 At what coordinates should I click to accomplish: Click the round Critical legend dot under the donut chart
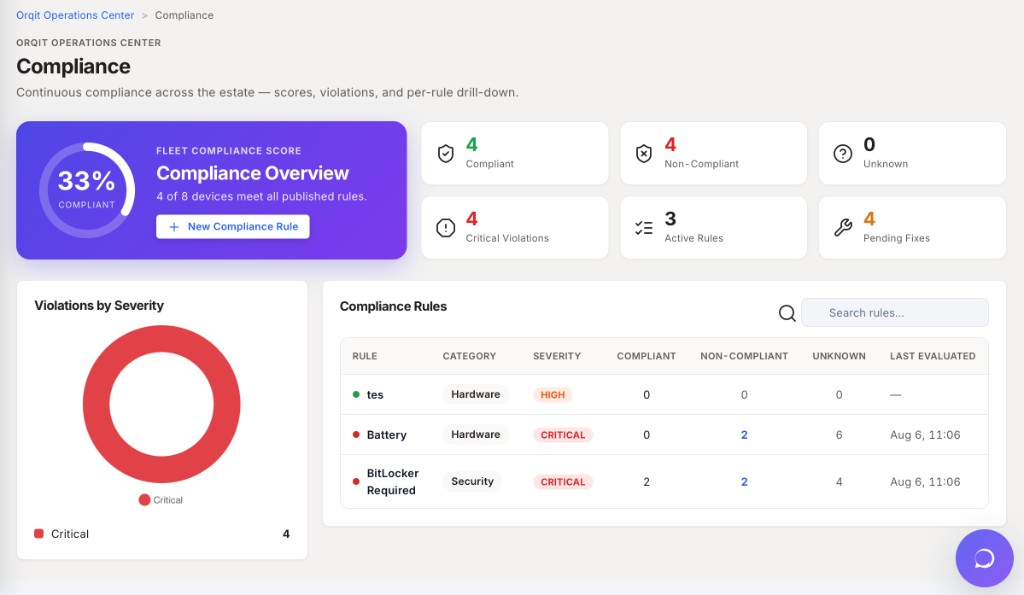(x=144, y=500)
